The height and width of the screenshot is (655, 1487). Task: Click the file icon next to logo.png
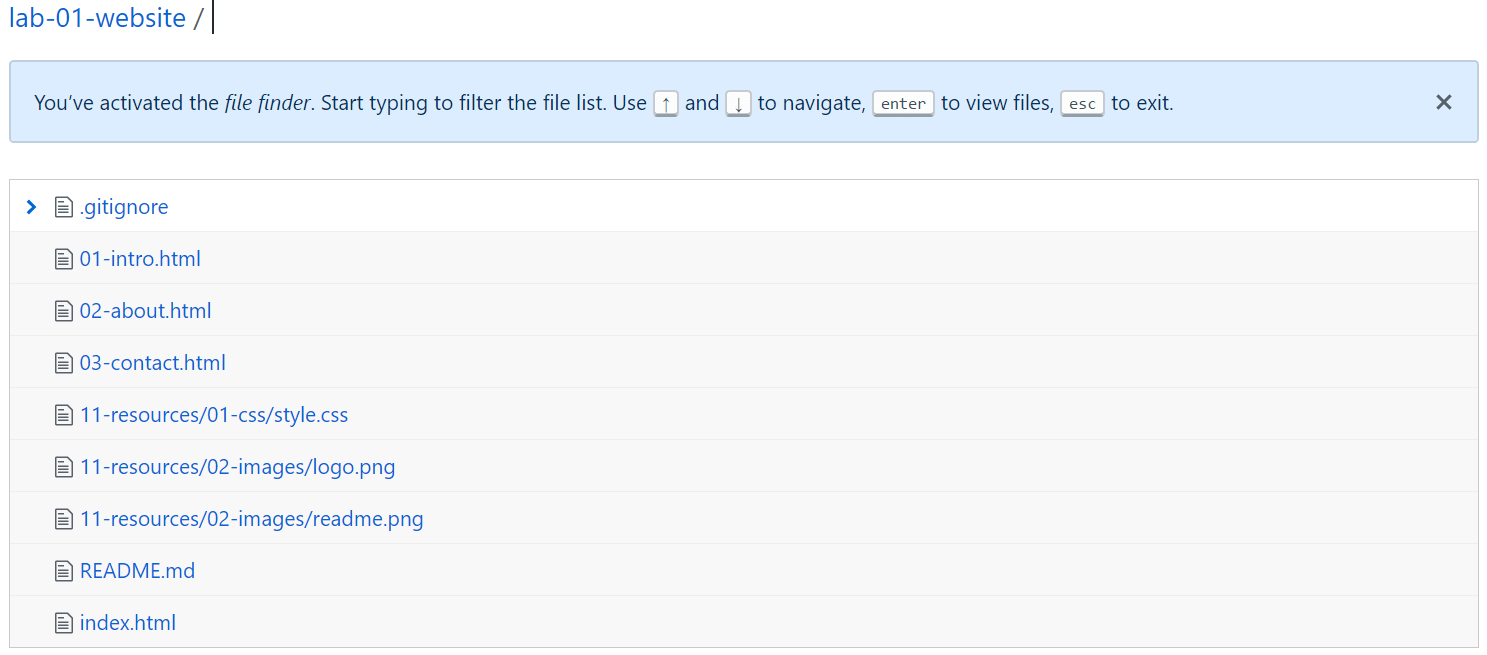coord(64,467)
